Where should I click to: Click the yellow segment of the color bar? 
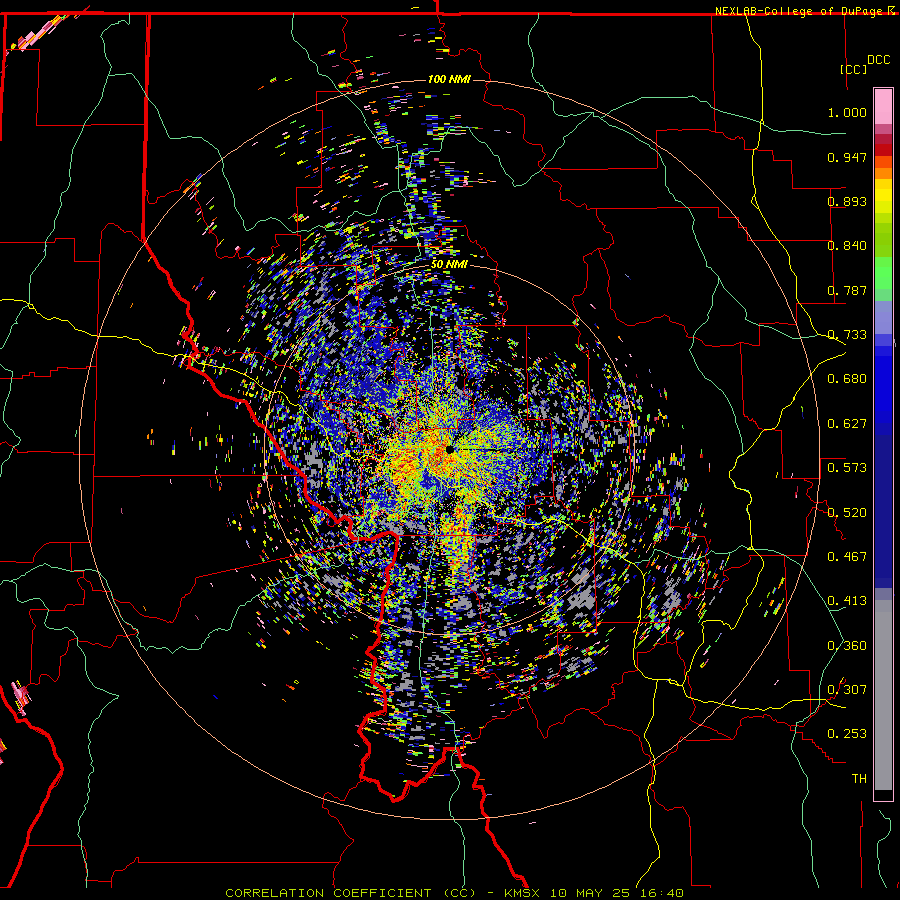click(883, 197)
